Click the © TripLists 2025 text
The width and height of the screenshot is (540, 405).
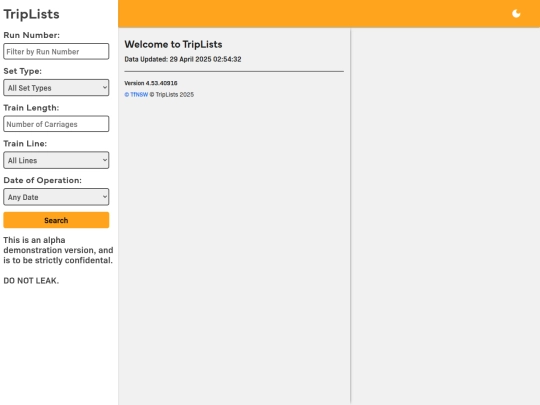(172, 94)
